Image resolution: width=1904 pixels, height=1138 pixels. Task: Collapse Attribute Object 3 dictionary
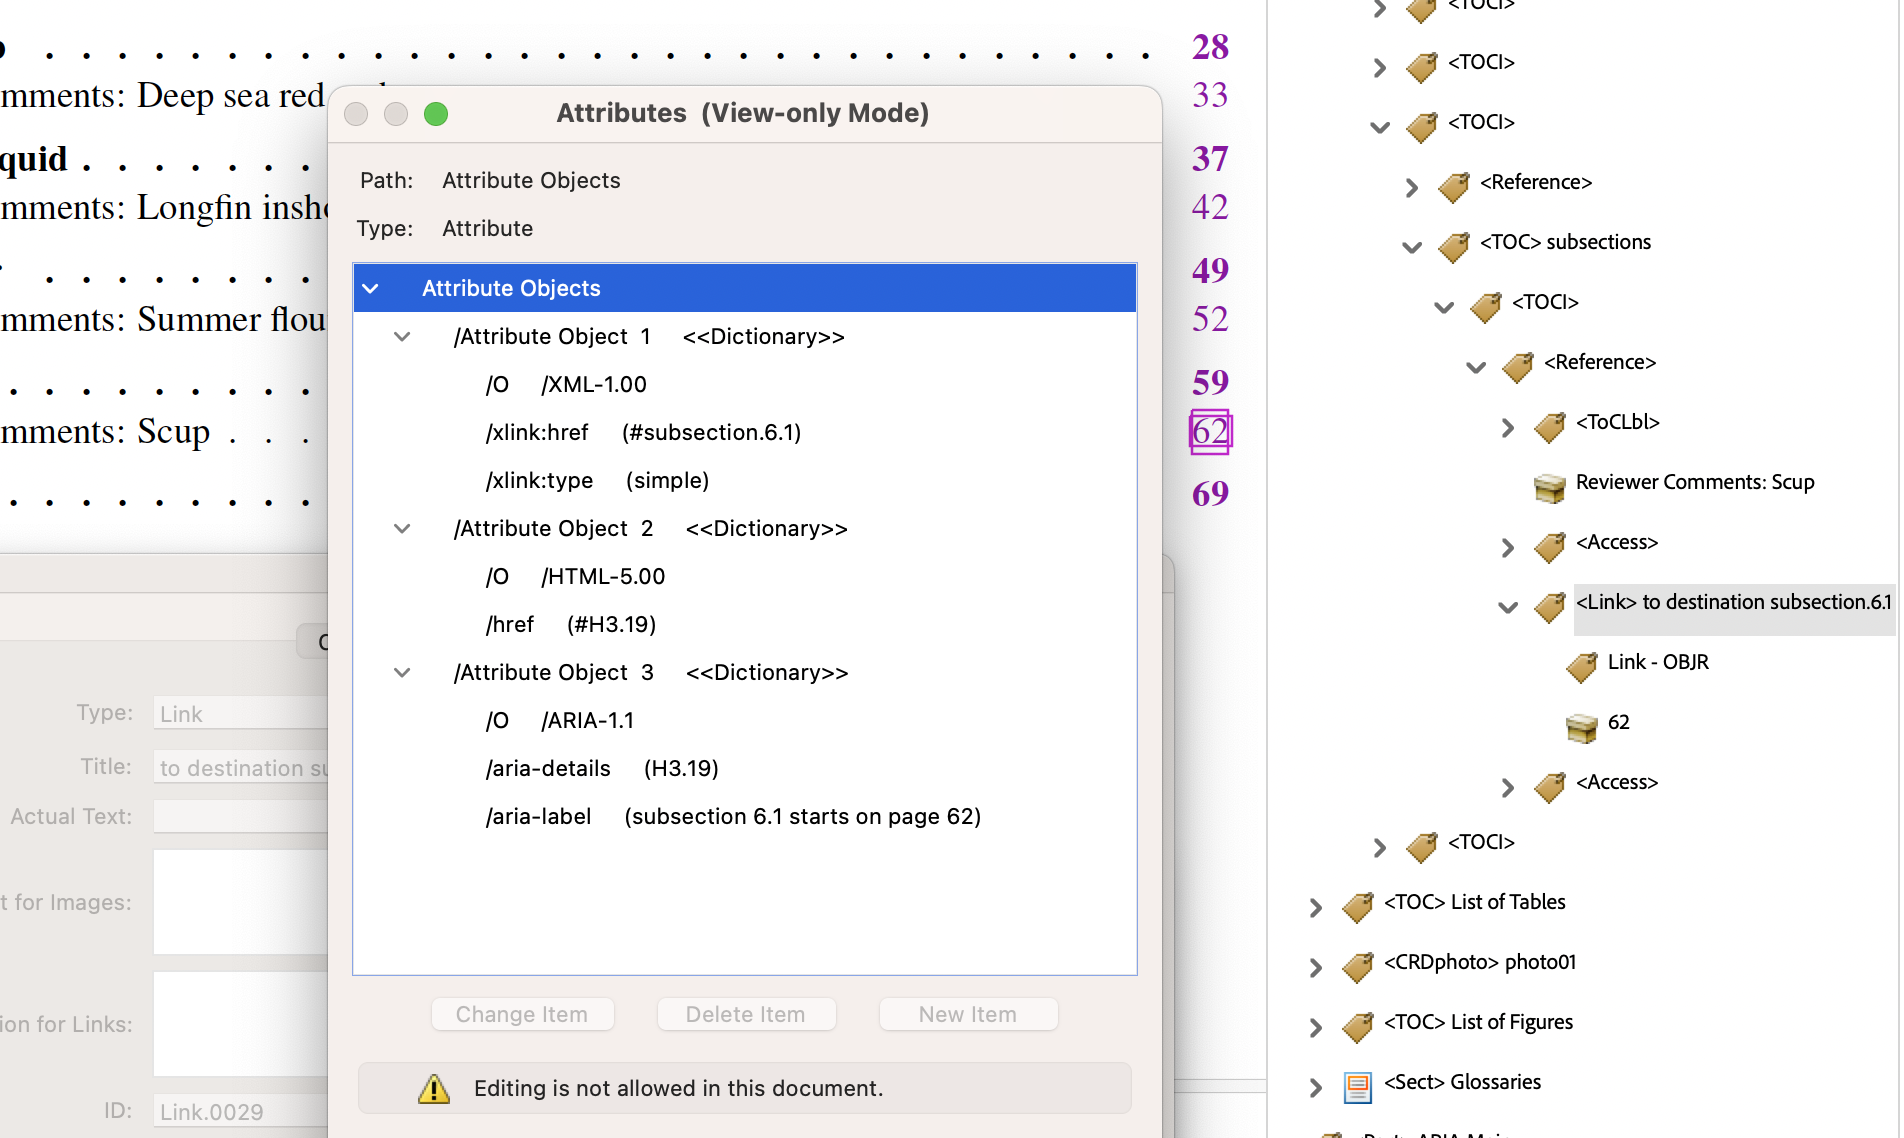coord(402,673)
